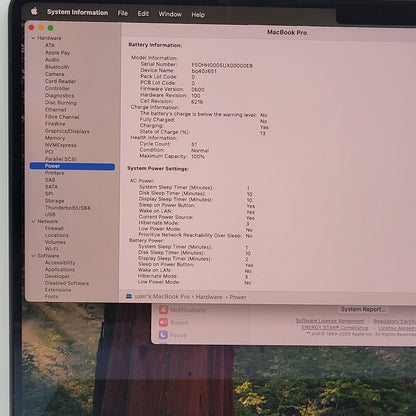Collapse the Hardware section
This screenshot has height=416, width=416.
click(x=33, y=38)
